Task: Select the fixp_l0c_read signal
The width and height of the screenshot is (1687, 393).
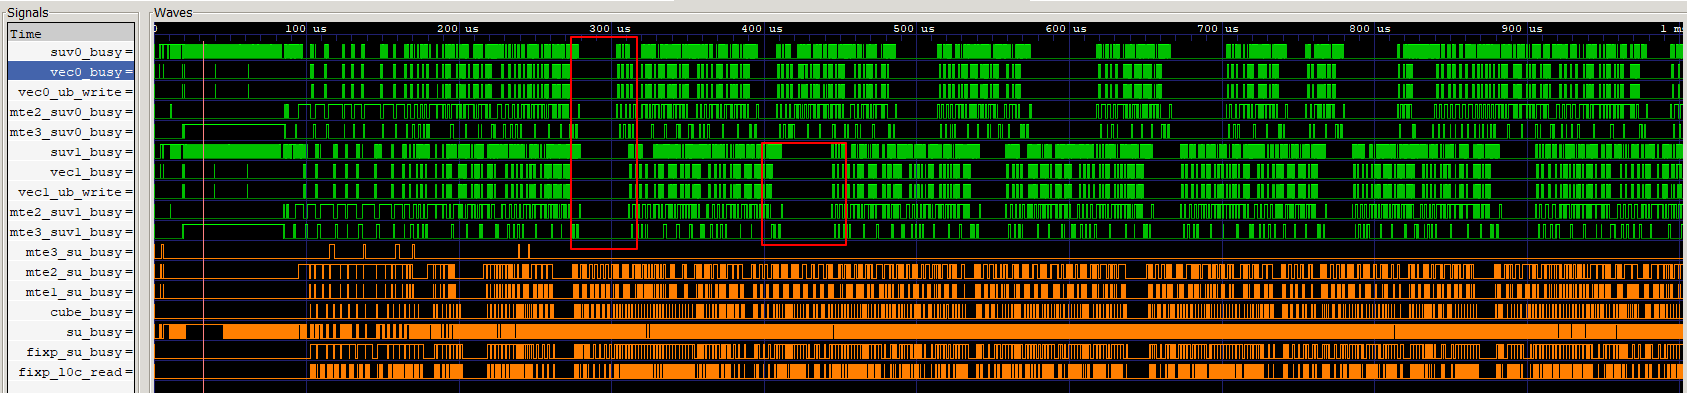Action: pos(71,372)
